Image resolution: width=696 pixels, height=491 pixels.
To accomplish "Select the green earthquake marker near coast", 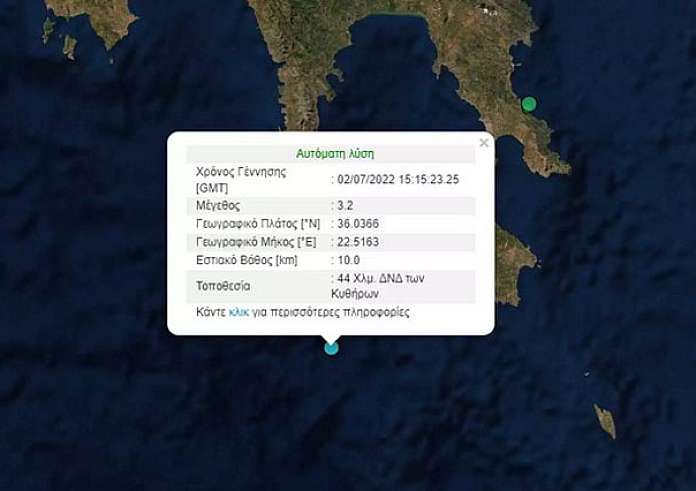I will tap(528, 104).
